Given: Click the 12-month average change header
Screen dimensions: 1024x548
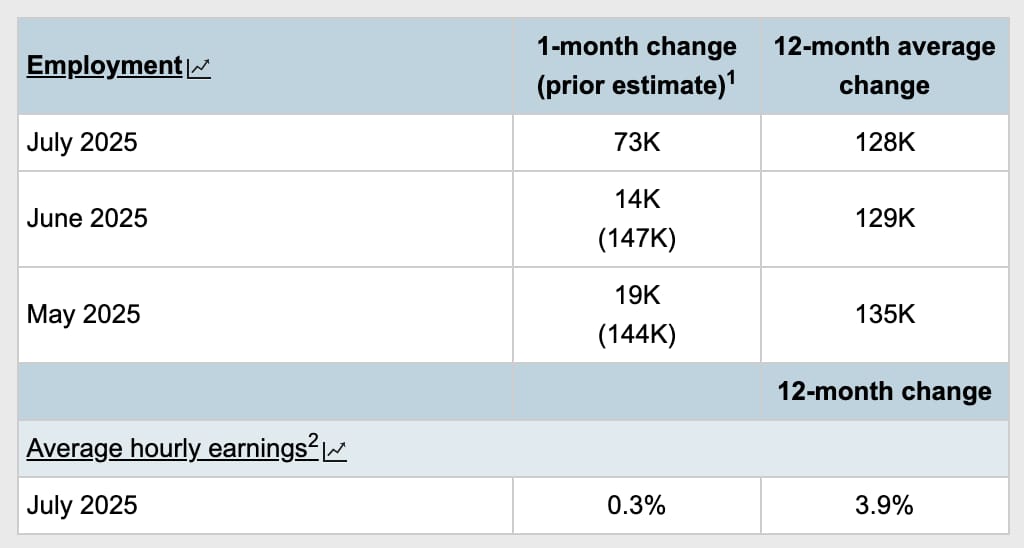Looking at the screenshot, I should (x=884, y=66).
